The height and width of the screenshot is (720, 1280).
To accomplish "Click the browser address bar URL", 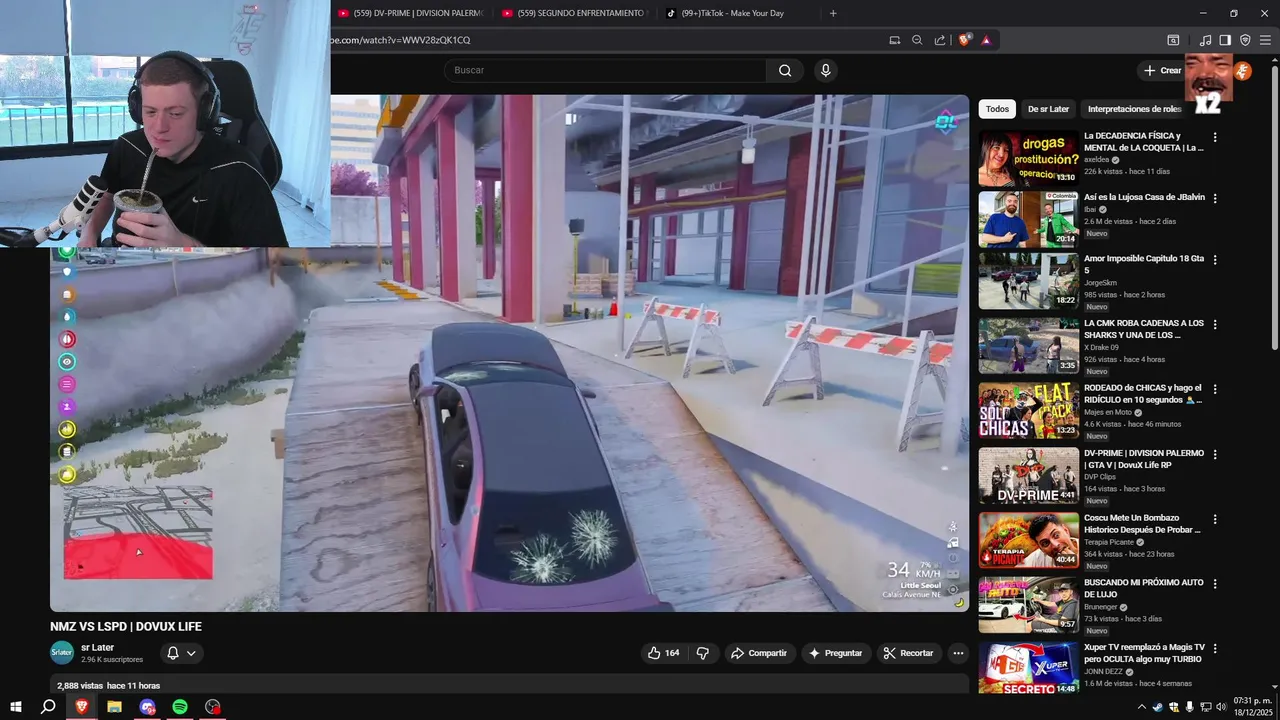I will pos(400,40).
